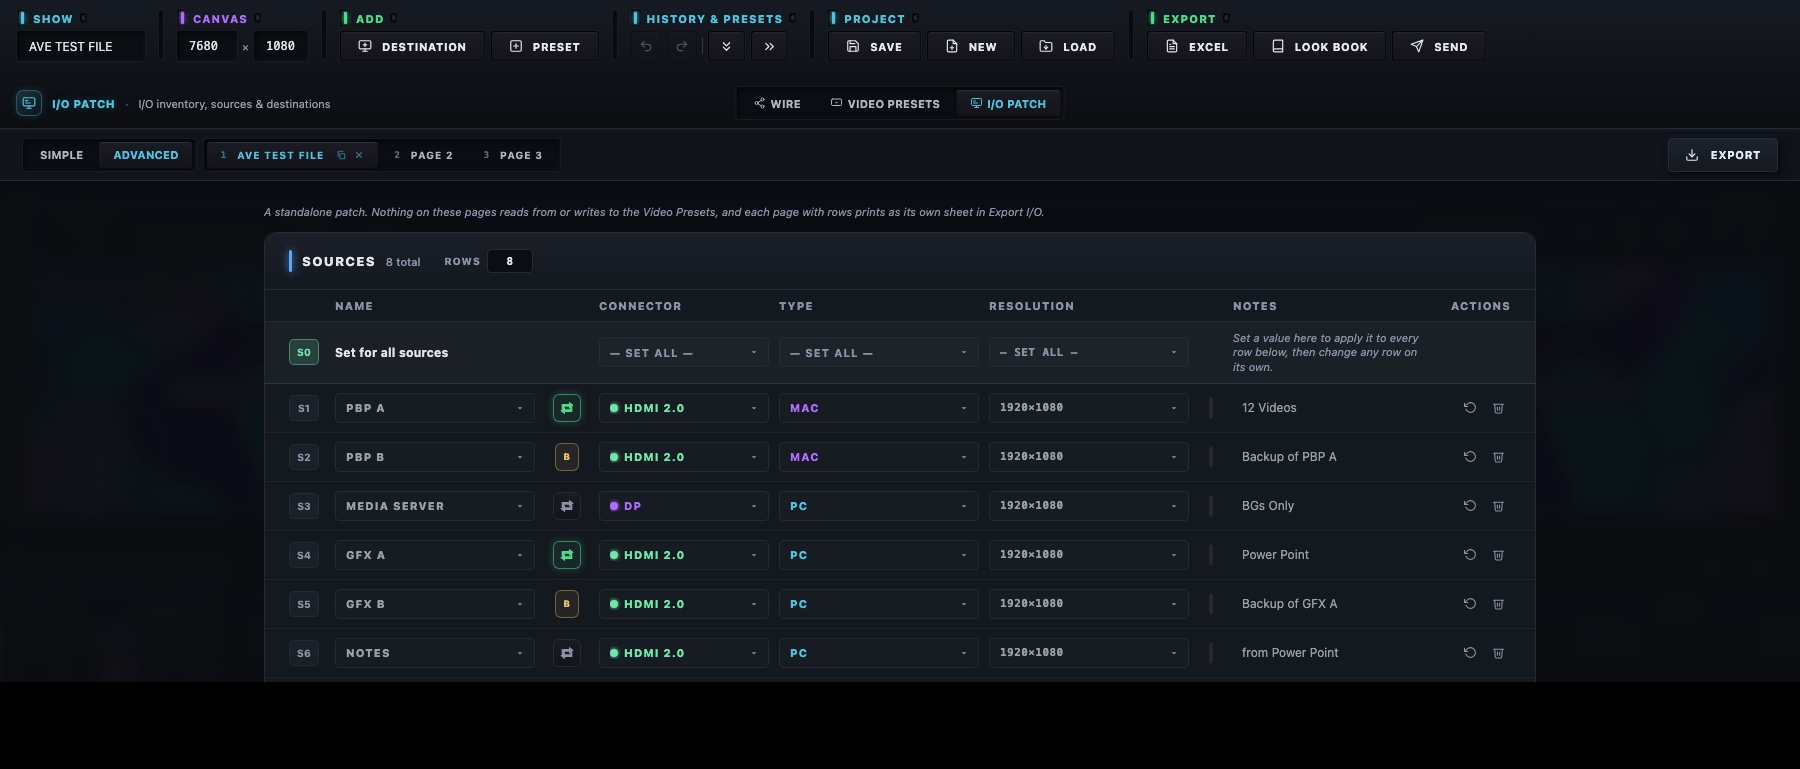Create a NEW project
This screenshot has height=769, width=1800.
[x=971, y=46]
